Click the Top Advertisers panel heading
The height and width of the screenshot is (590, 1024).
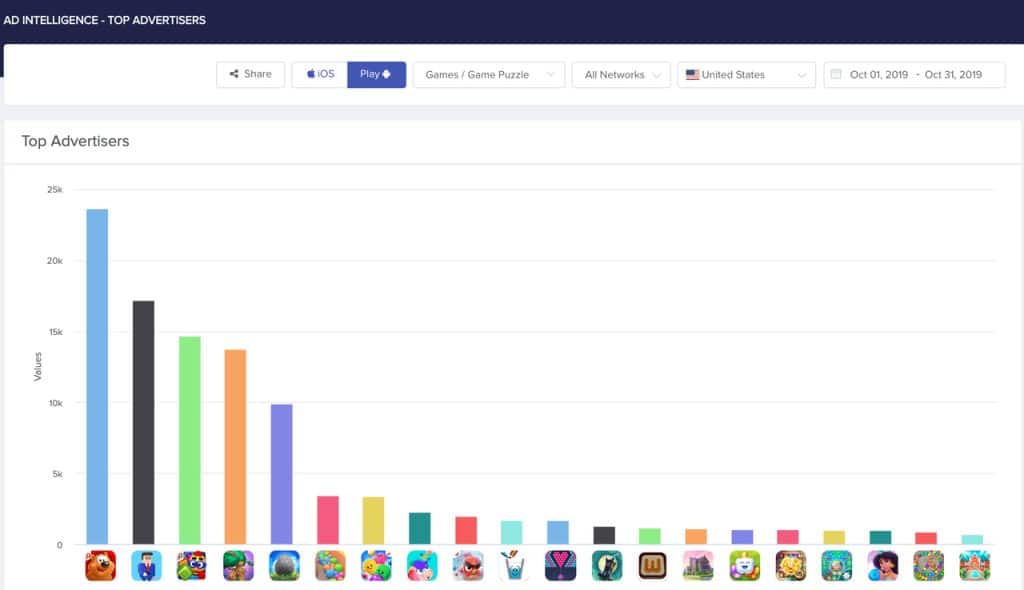tap(75, 141)
